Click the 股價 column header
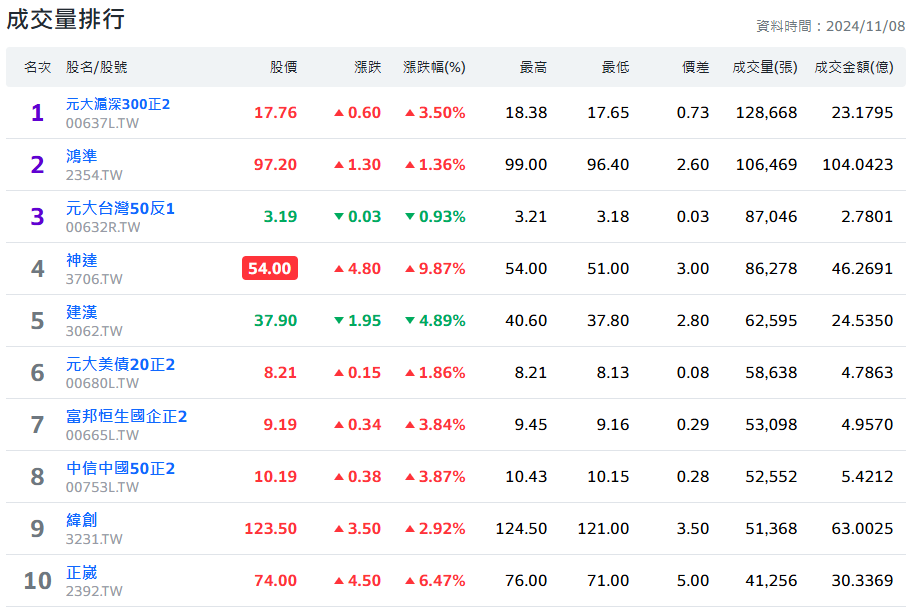This screenshot has width=913, height=607. pyautogui.click(x=284, y=68)
